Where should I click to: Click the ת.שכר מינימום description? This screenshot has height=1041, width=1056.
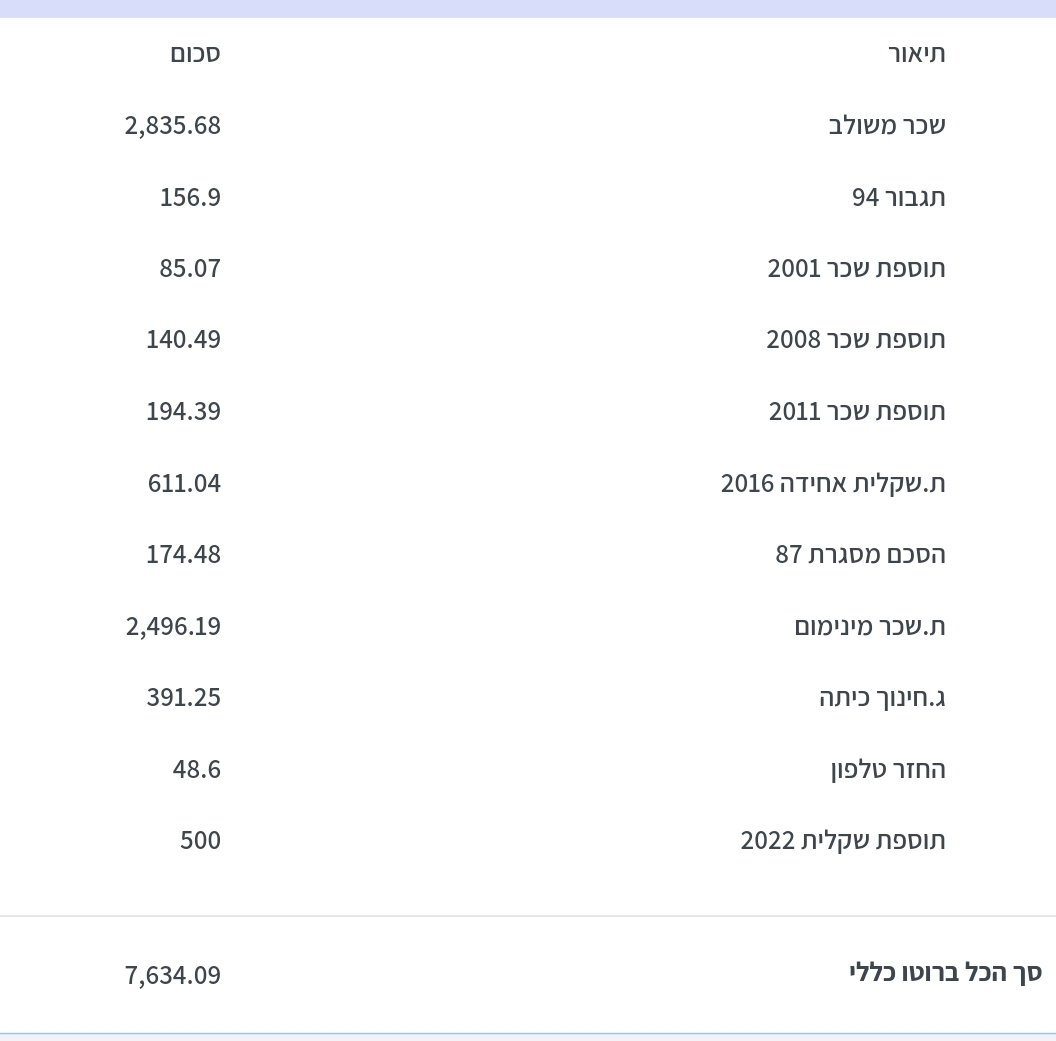pyautogui.click(x=869, y=626)
